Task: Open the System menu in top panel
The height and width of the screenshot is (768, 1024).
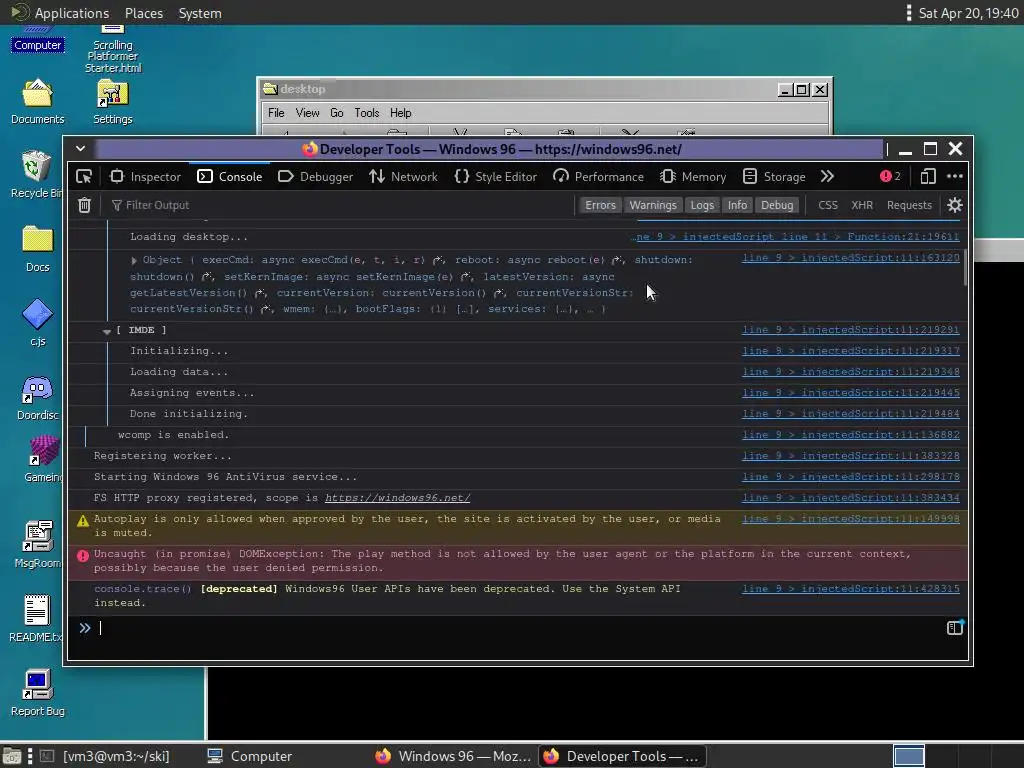Action: [200, 13]
